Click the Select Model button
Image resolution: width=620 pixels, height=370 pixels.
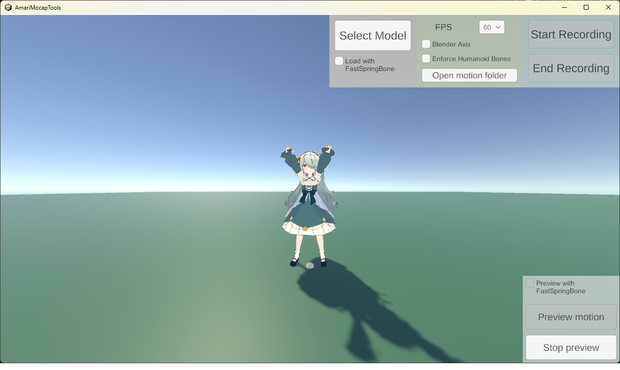click(372, 36)
